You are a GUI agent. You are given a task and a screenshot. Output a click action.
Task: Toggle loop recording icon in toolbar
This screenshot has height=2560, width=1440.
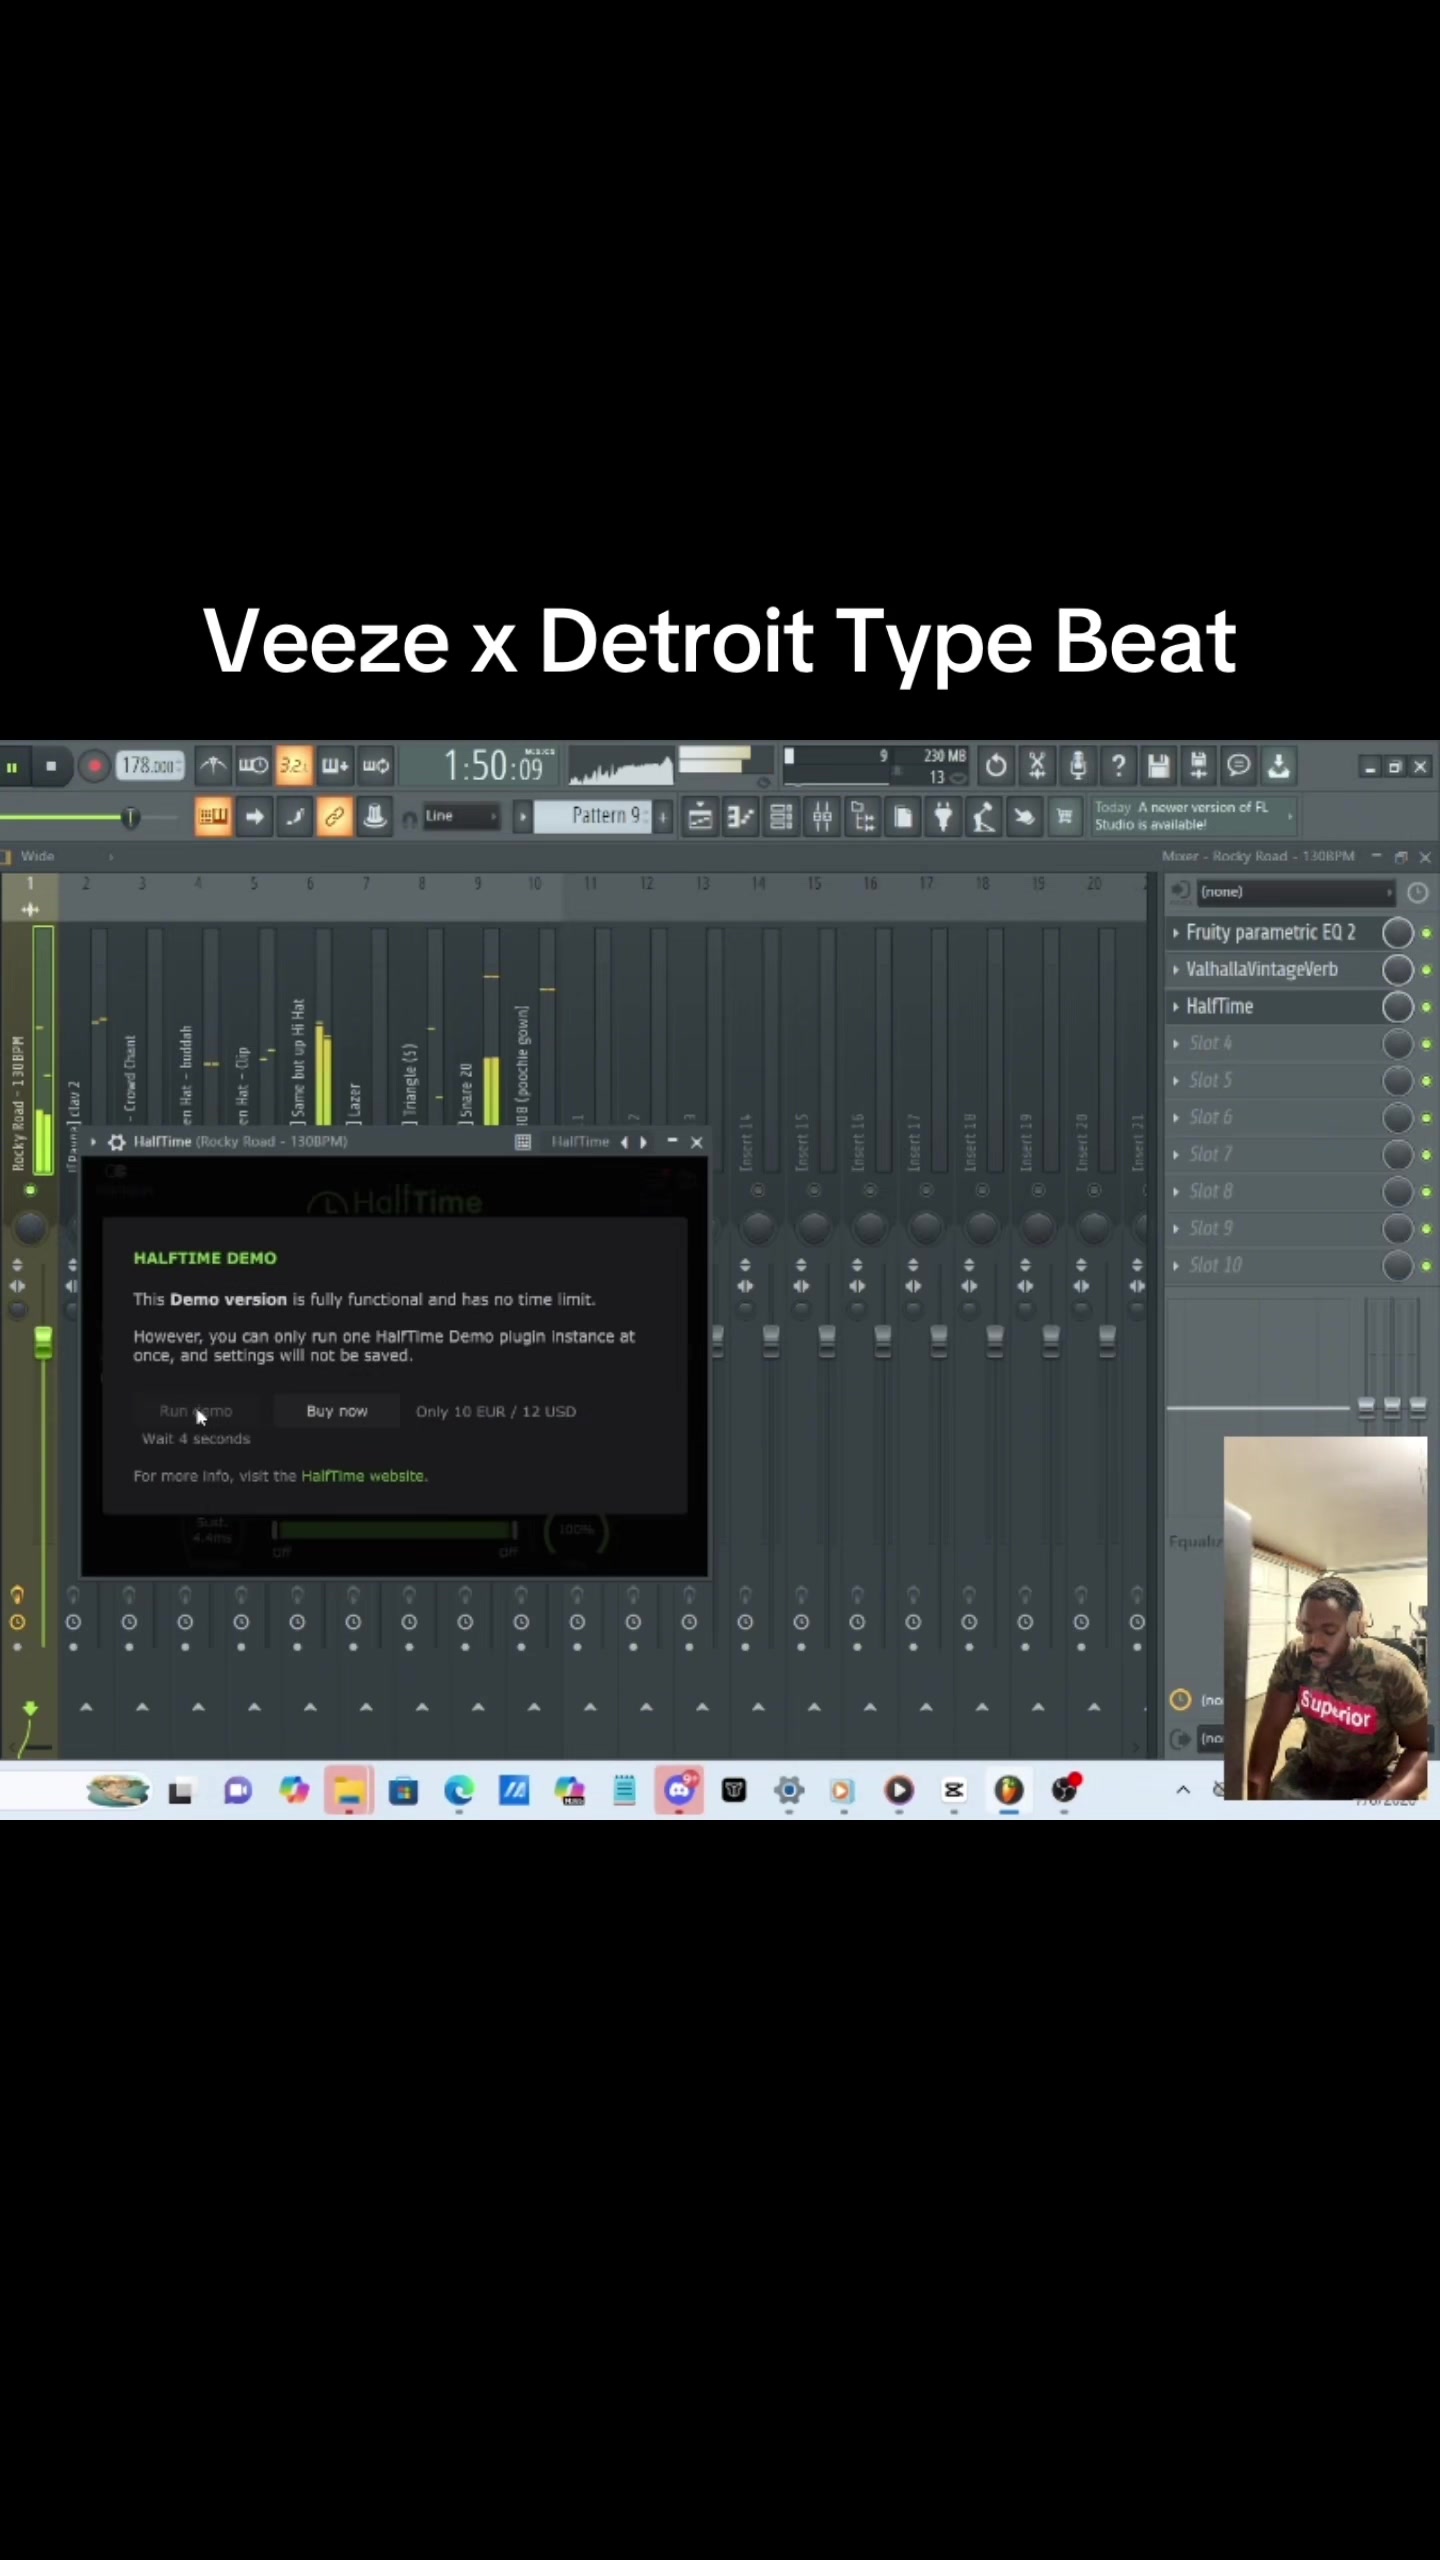tap(376, 766)
